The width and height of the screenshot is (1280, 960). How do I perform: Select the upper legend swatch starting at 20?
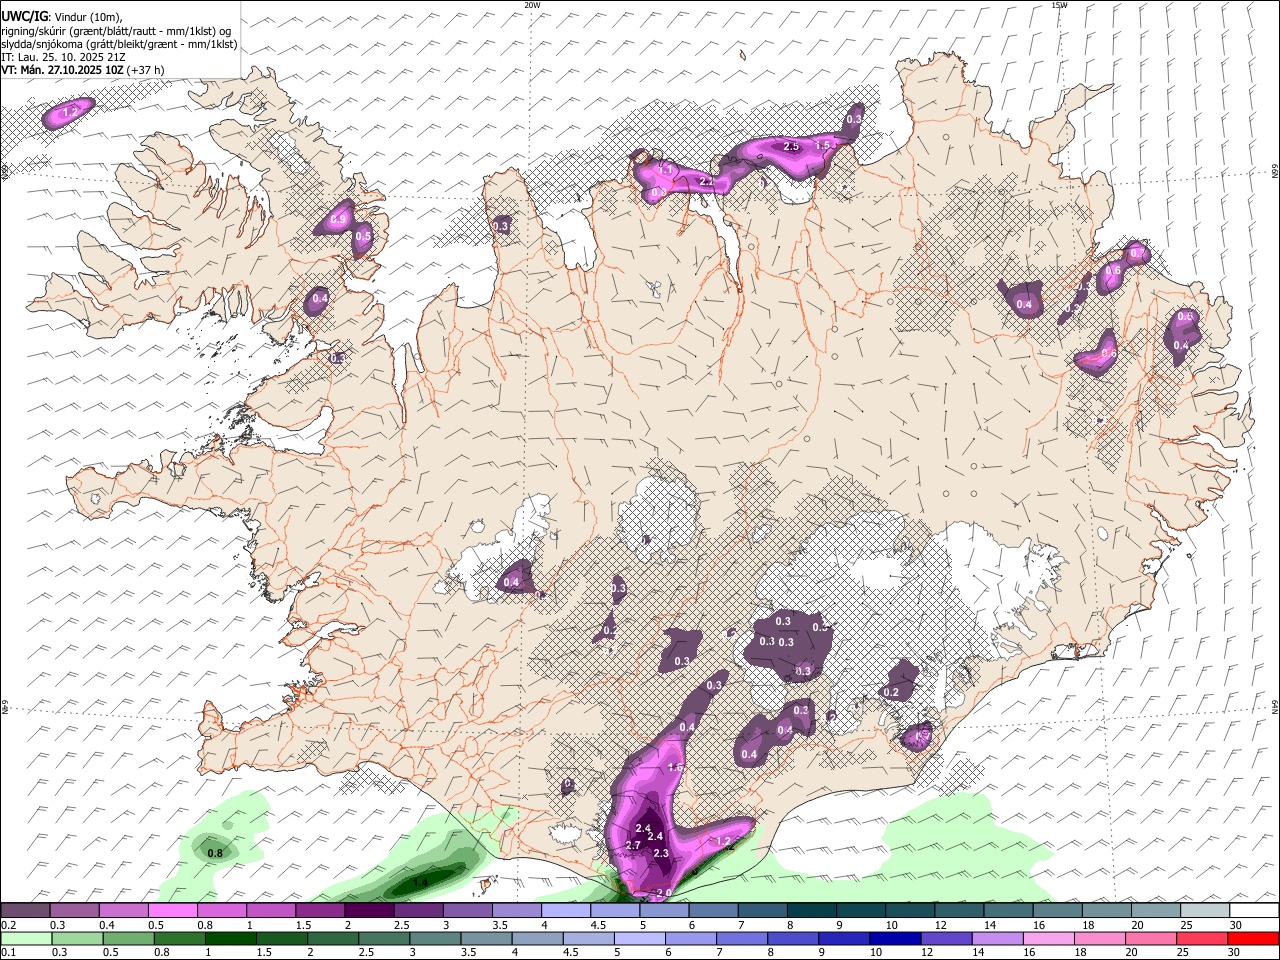[x=1155, y=911]
